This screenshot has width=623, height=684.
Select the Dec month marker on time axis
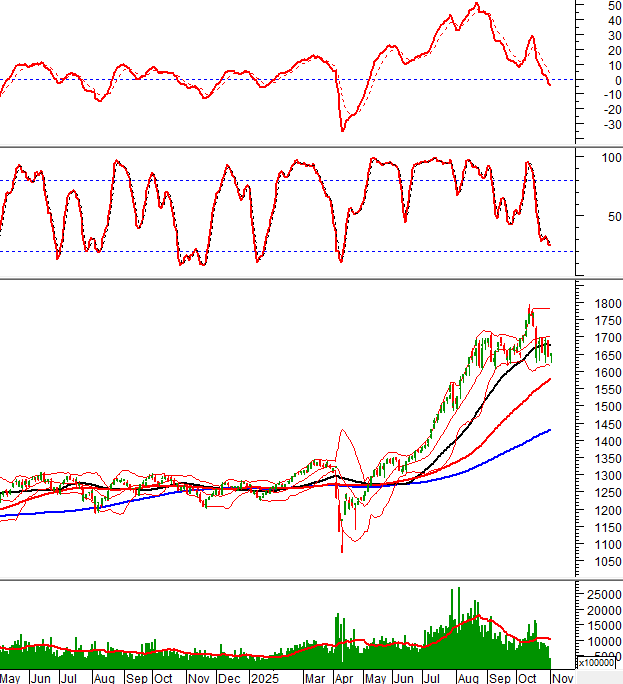coord(229,677)
